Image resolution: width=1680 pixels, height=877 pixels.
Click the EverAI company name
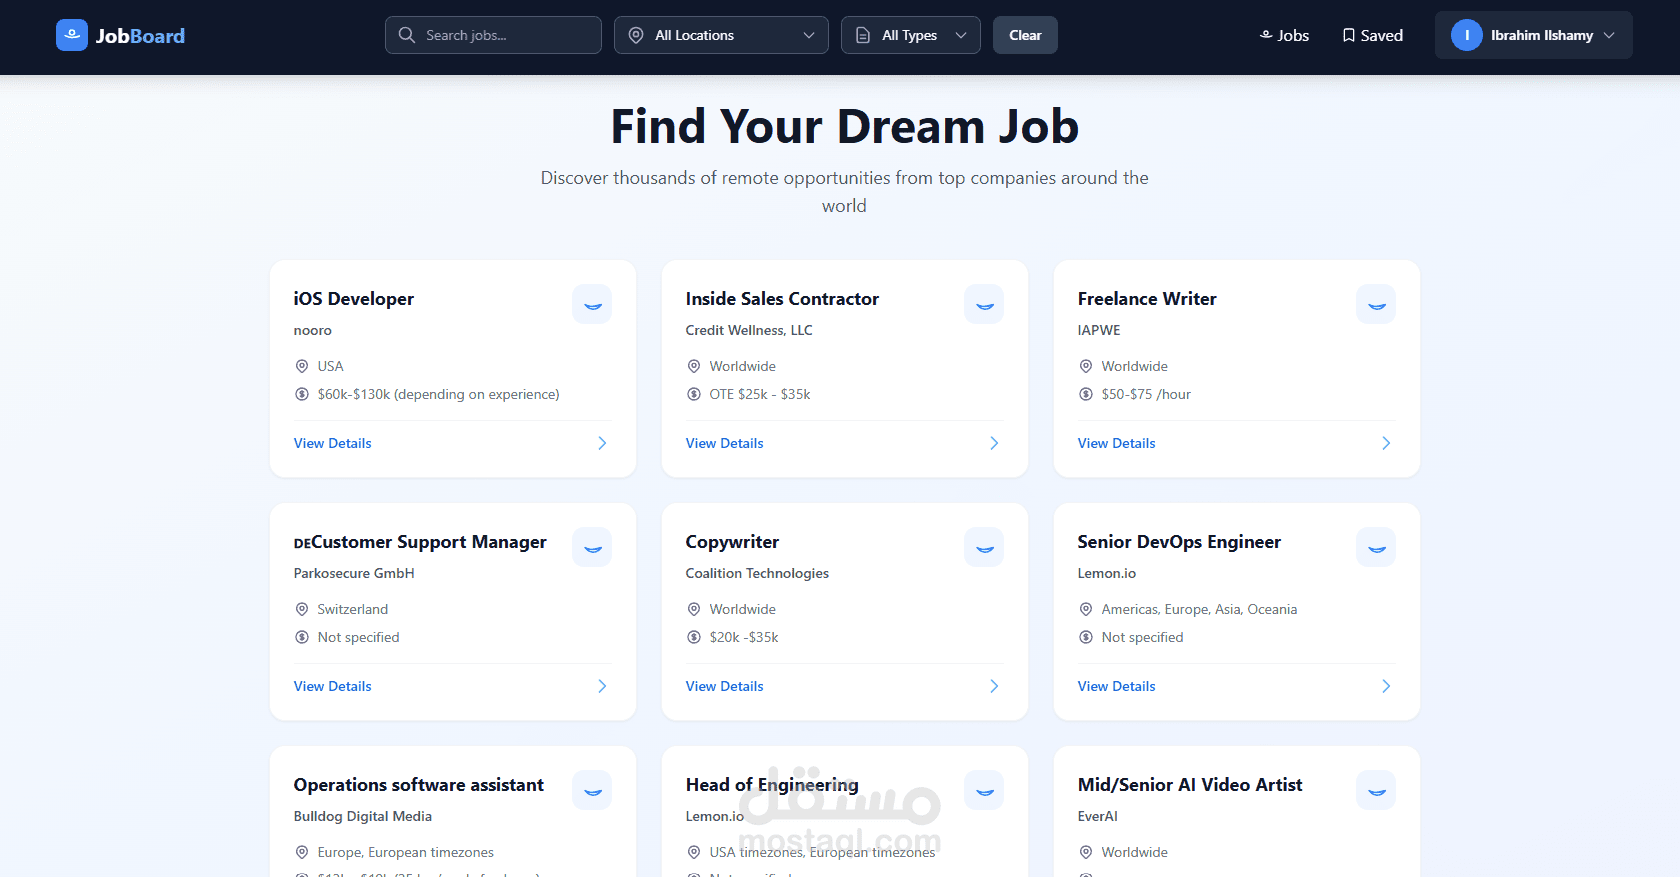(1097, 816)
